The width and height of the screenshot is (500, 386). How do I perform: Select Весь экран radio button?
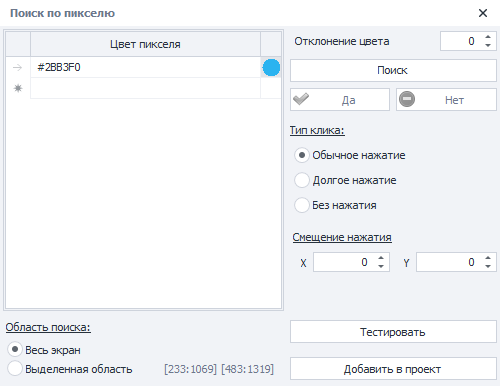(x=15, y=350)
